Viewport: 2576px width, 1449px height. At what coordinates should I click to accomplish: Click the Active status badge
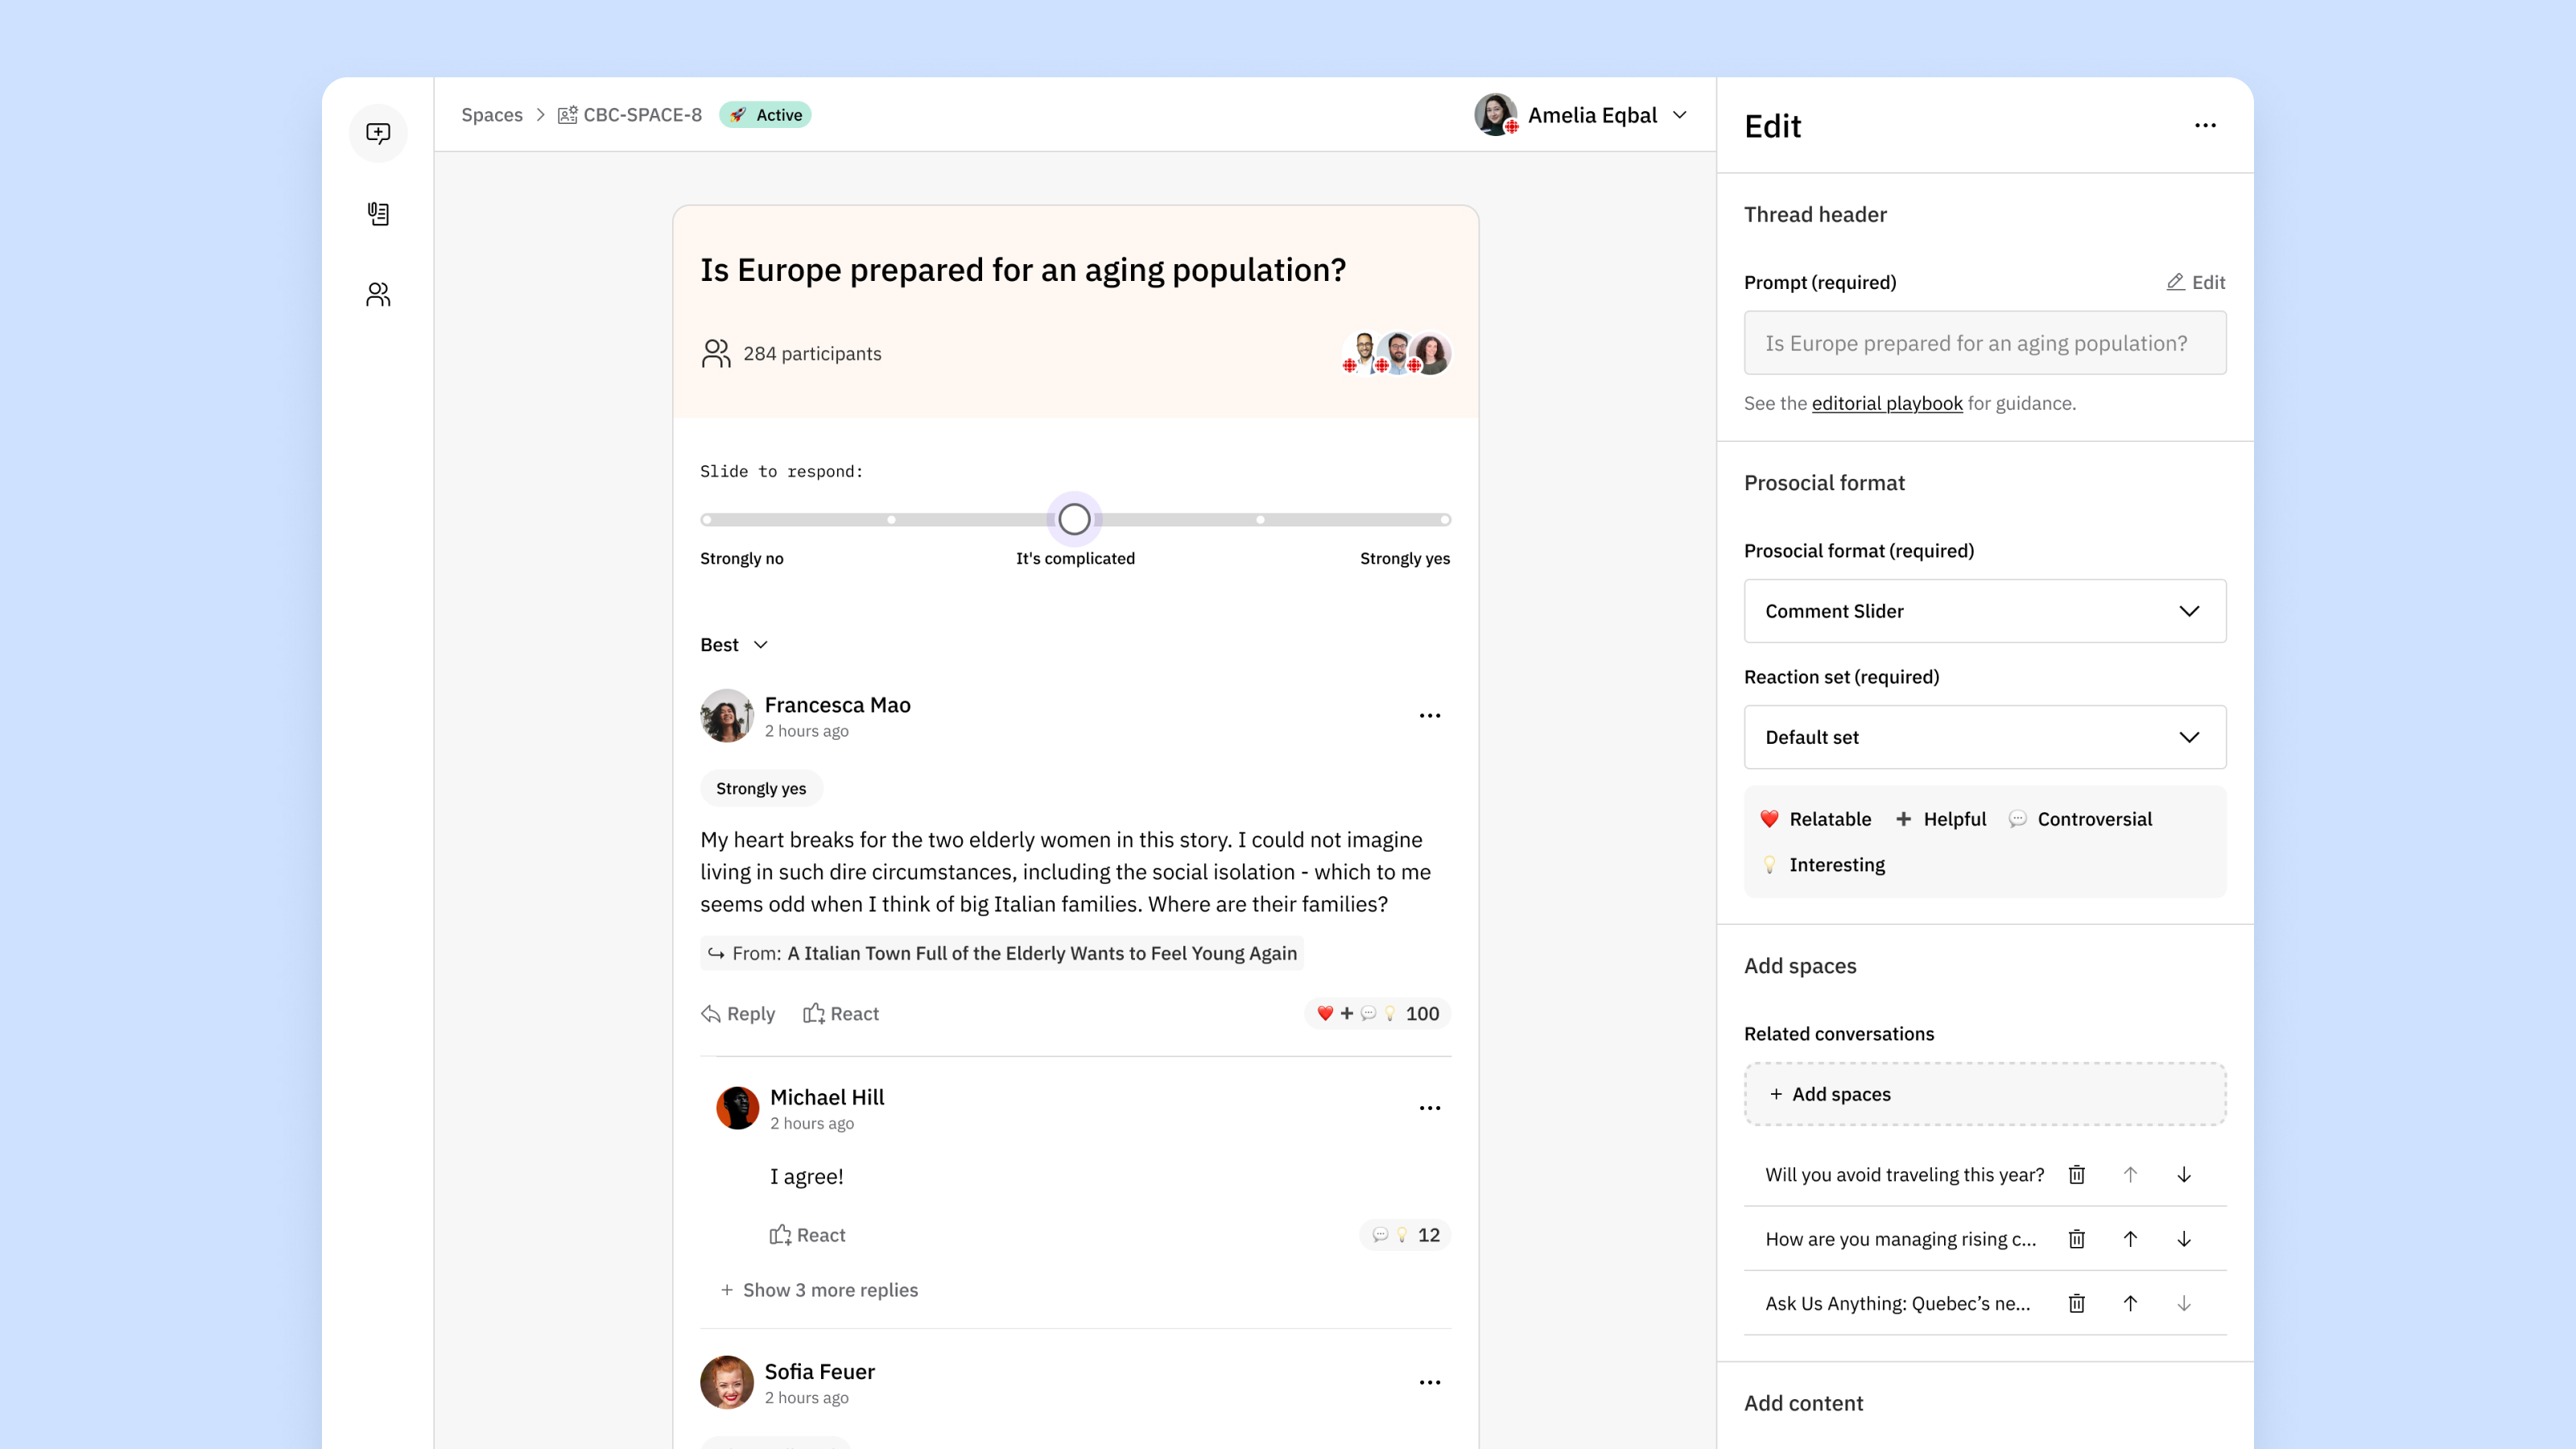point(765,115)
